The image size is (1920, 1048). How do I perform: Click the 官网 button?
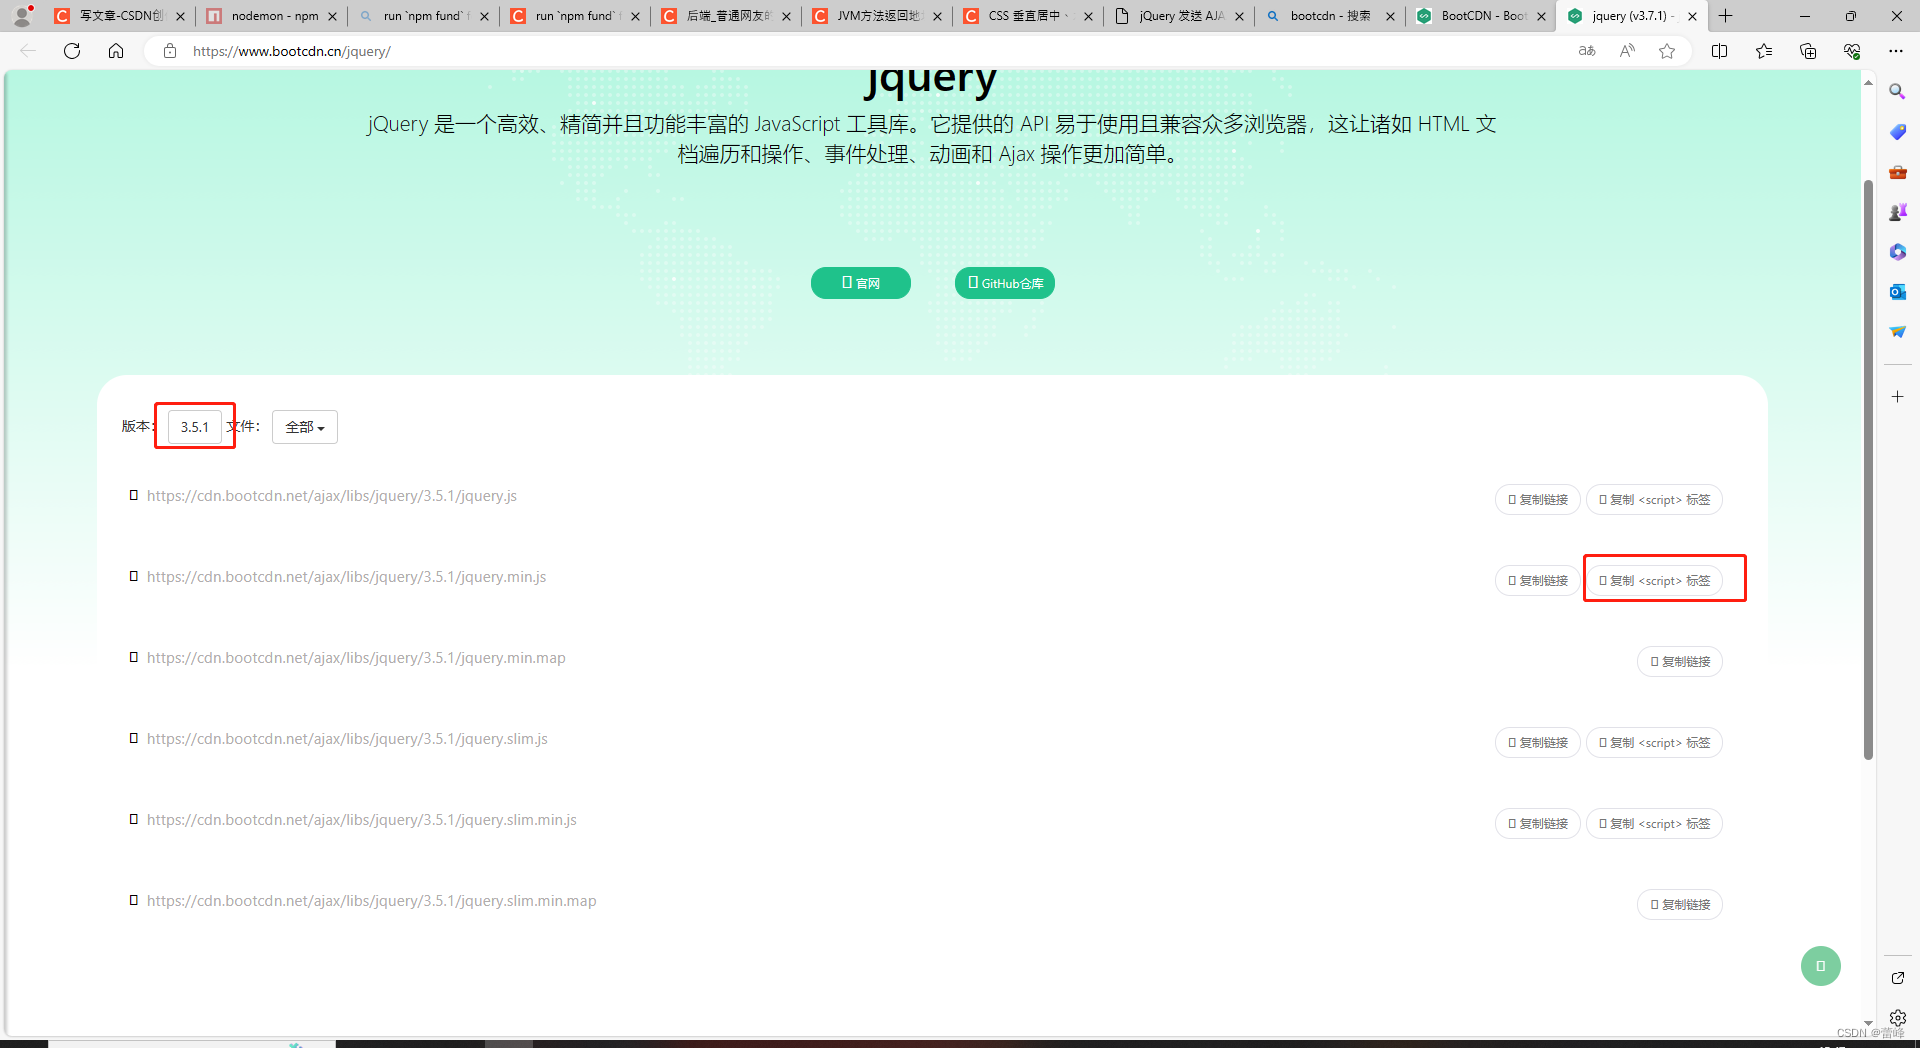860,283
